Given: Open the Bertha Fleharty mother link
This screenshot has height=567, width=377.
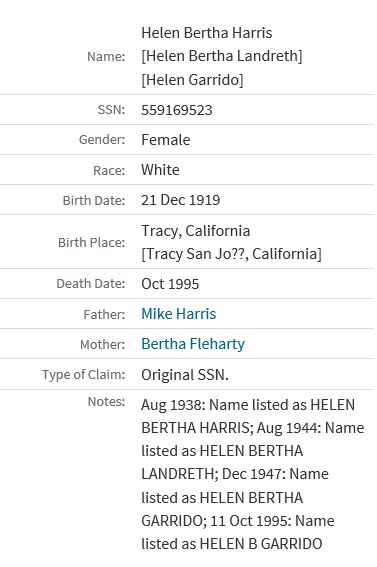Looking at the screenshot, I should [193, 344].
